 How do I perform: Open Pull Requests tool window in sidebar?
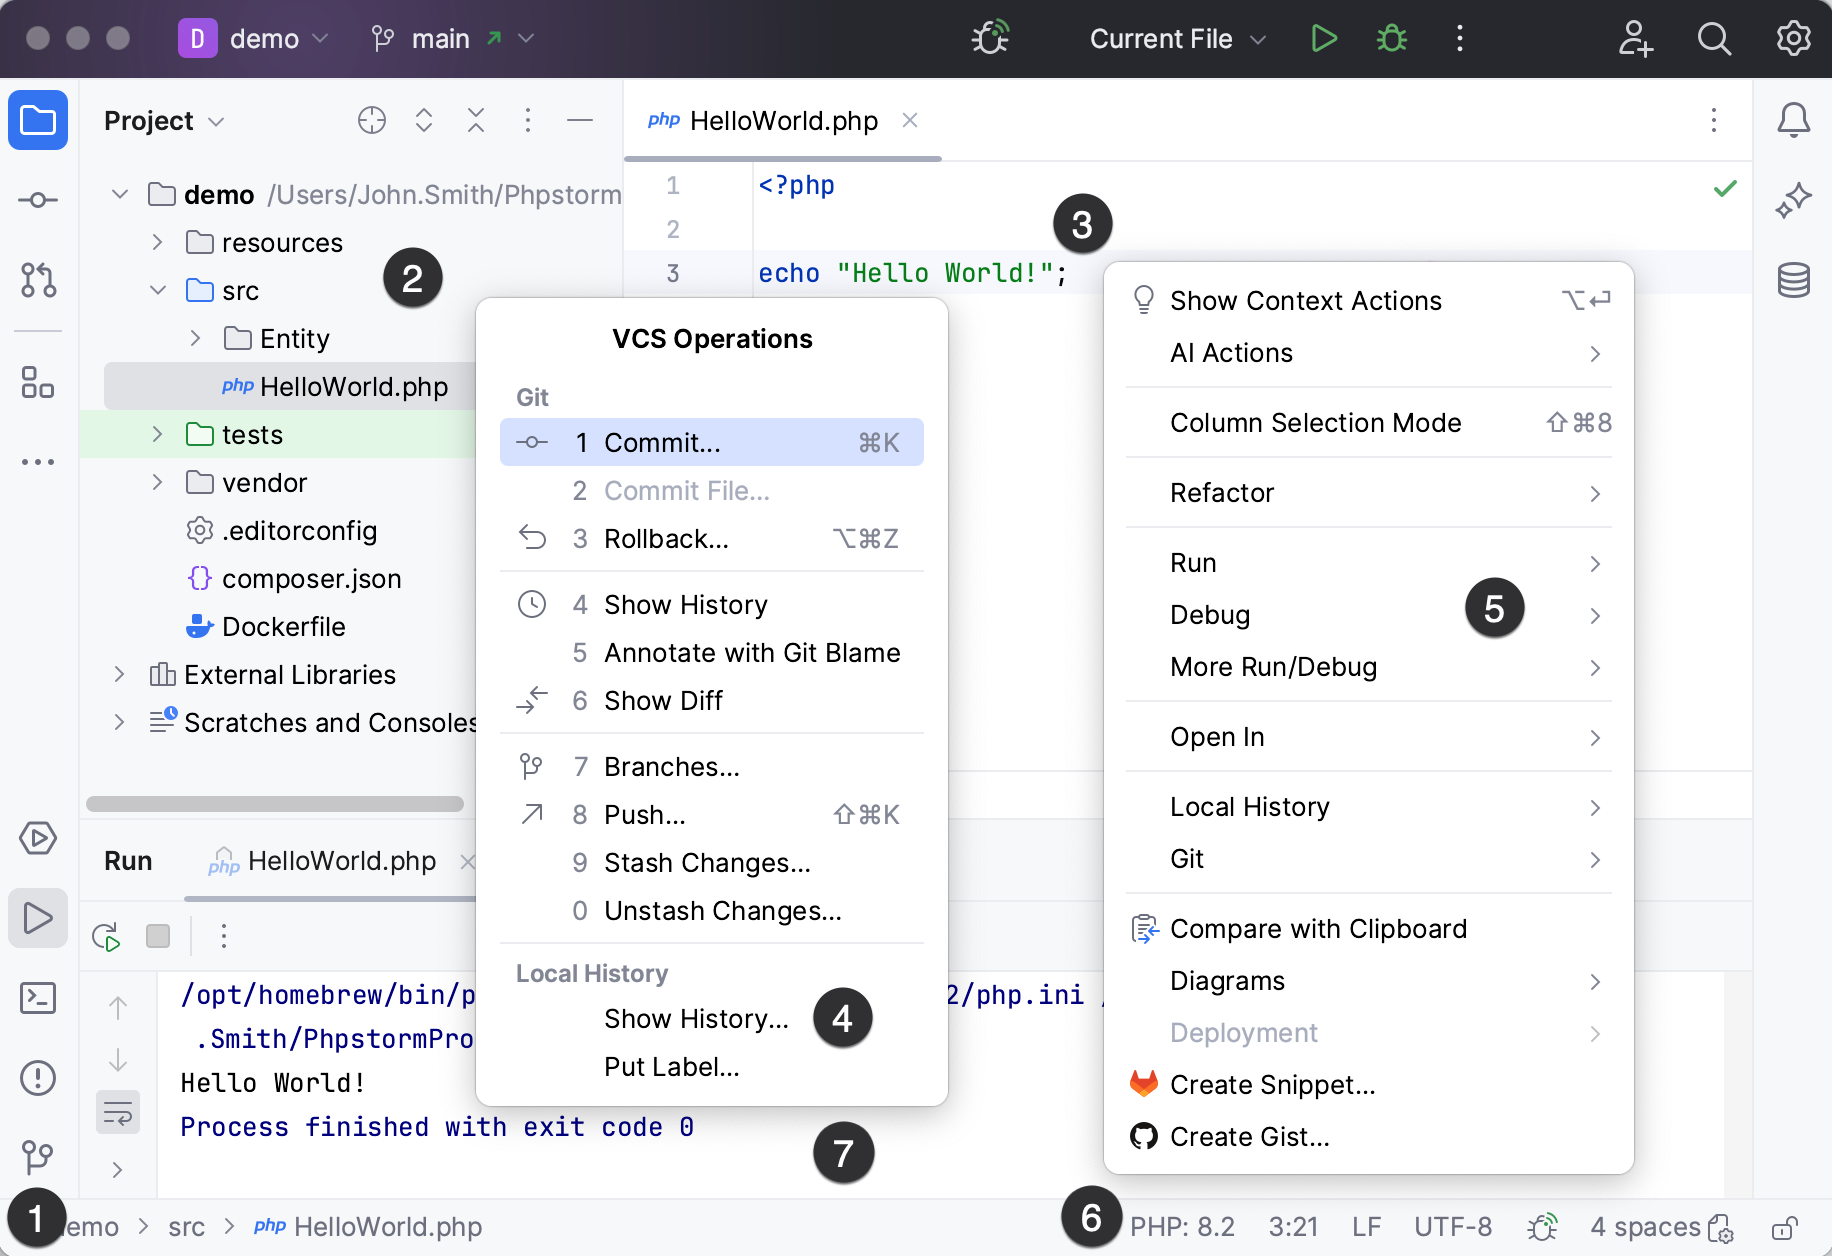click(x=38, y=280)
